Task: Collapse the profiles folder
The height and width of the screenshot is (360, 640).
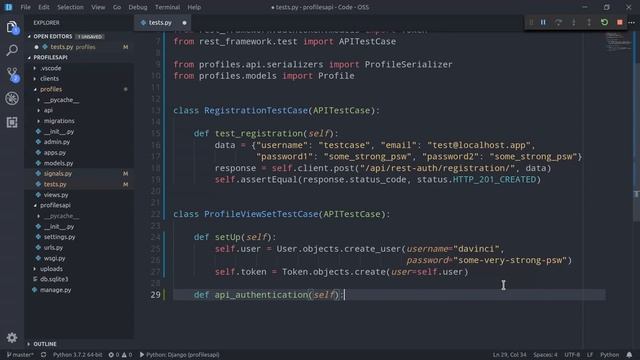Action: [x=51, y=89]
